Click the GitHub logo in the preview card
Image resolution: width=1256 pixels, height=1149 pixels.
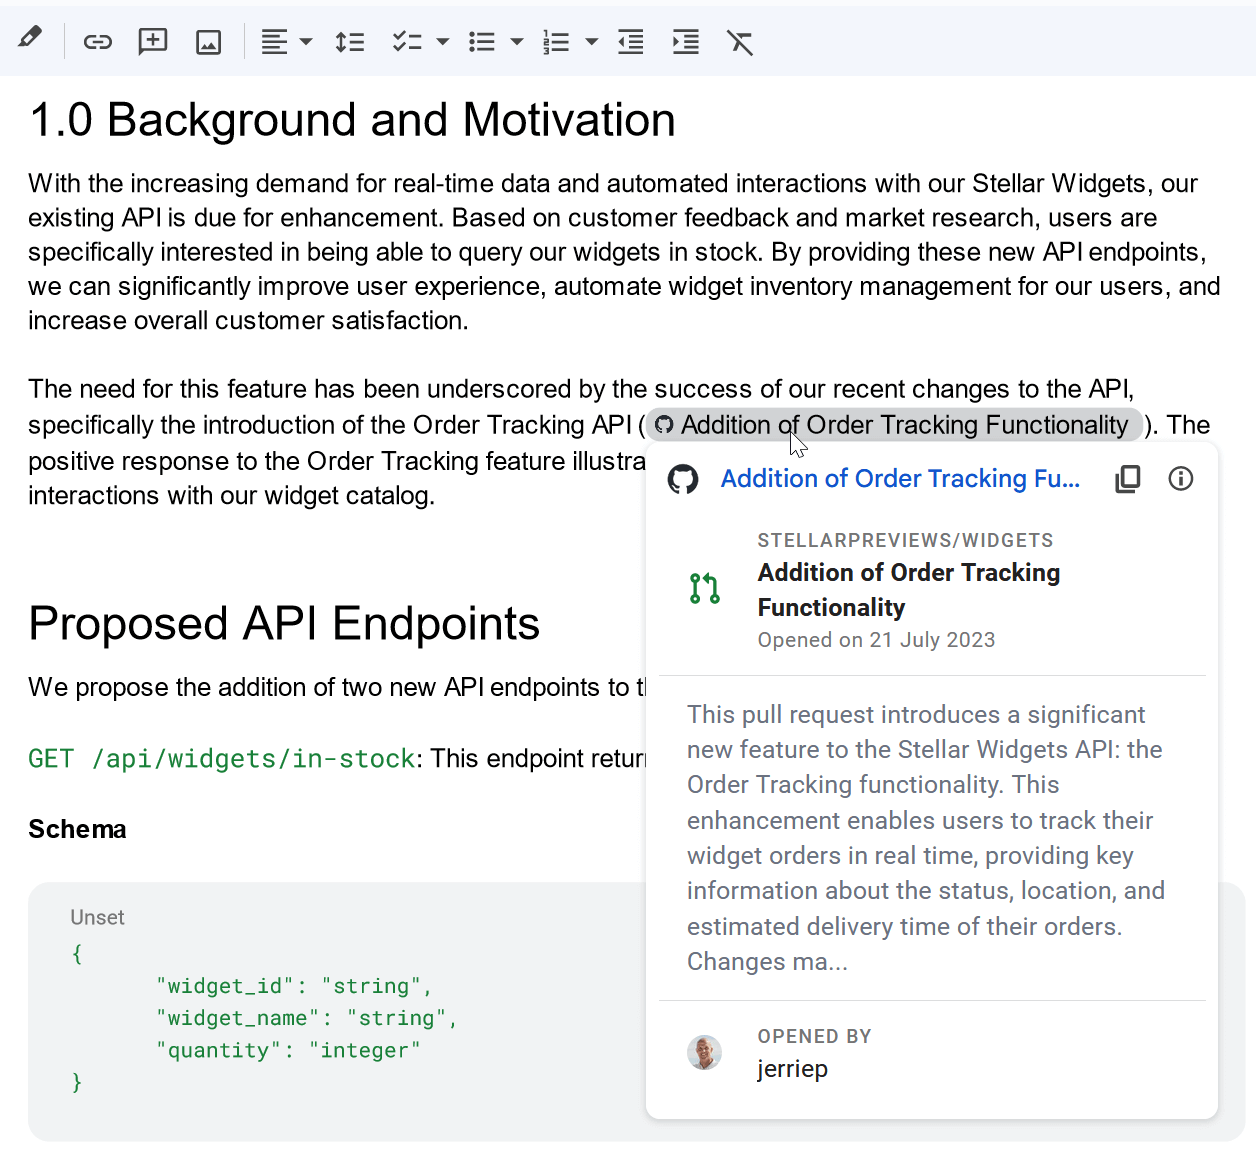pos(683,479)
